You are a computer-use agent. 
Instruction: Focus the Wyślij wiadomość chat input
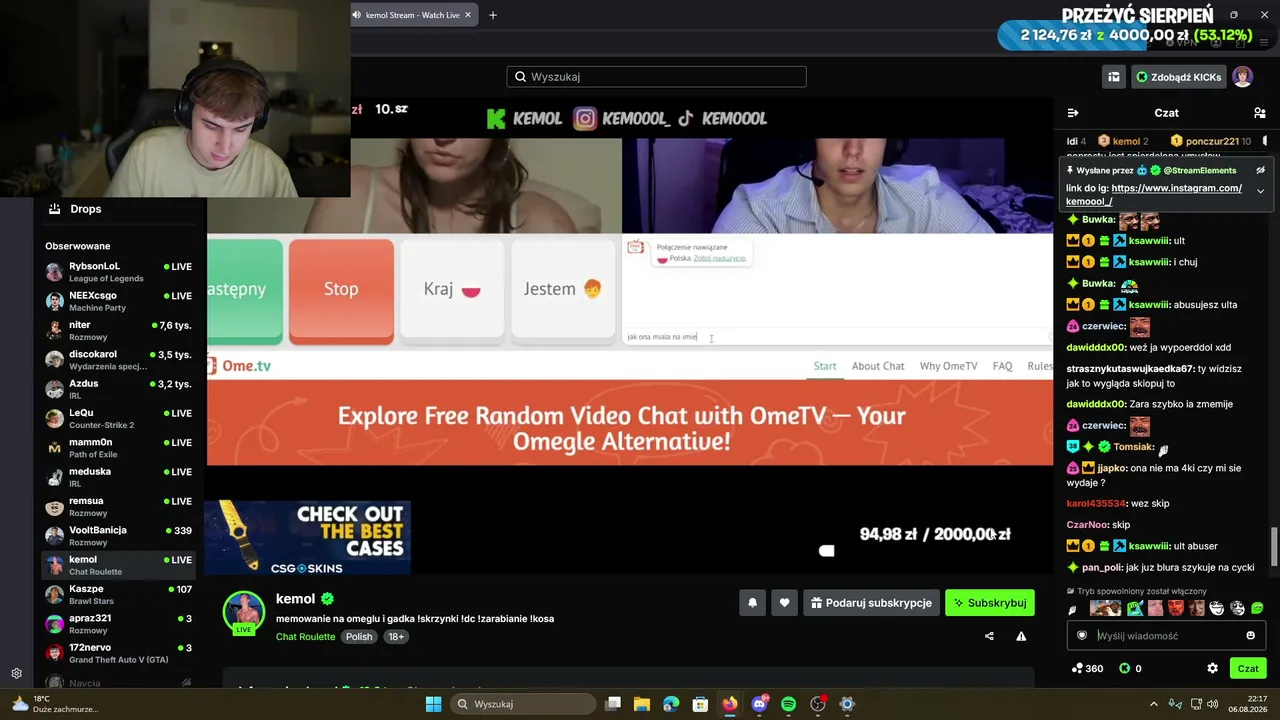tap(1166, 635)
